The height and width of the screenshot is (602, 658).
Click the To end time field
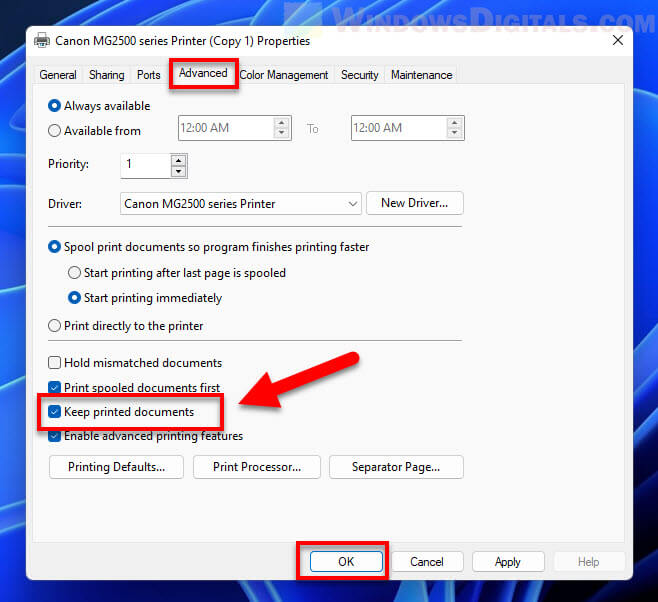pos(399,128)
